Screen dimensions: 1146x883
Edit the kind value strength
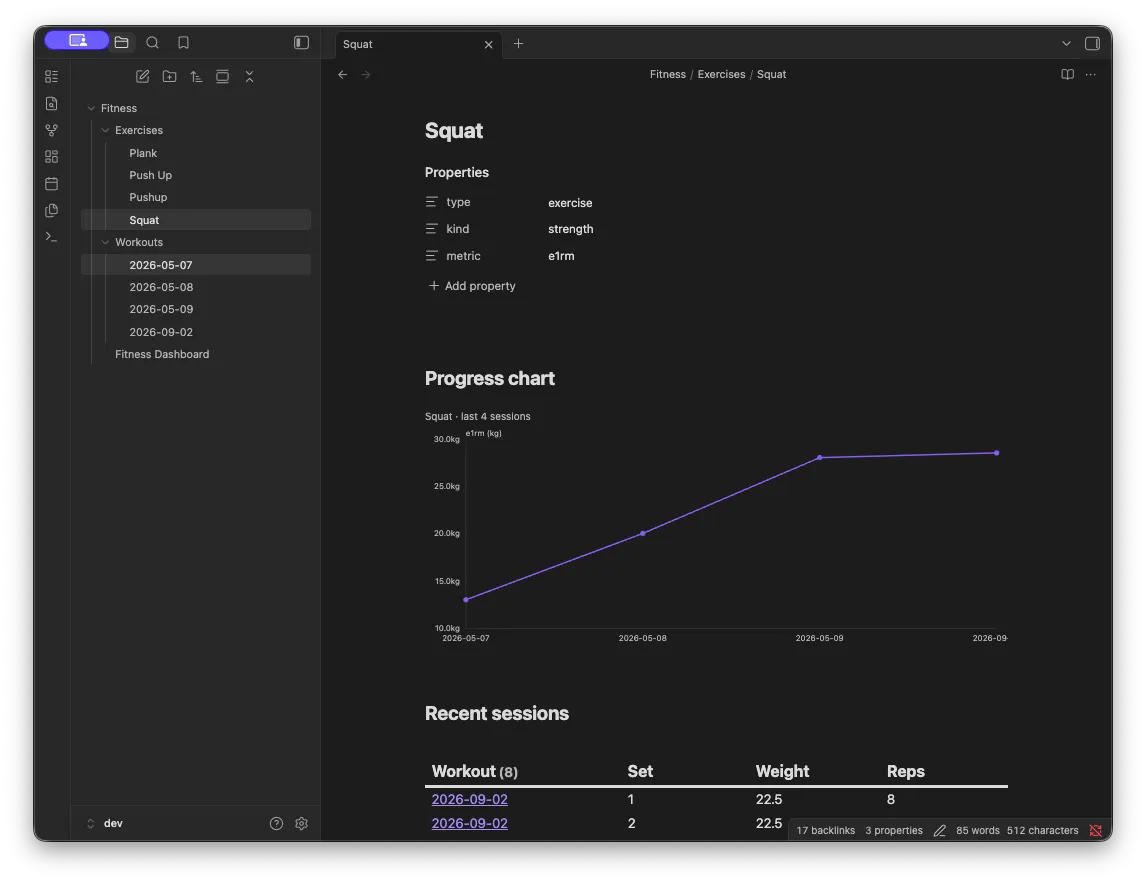(x=571, y=229)
